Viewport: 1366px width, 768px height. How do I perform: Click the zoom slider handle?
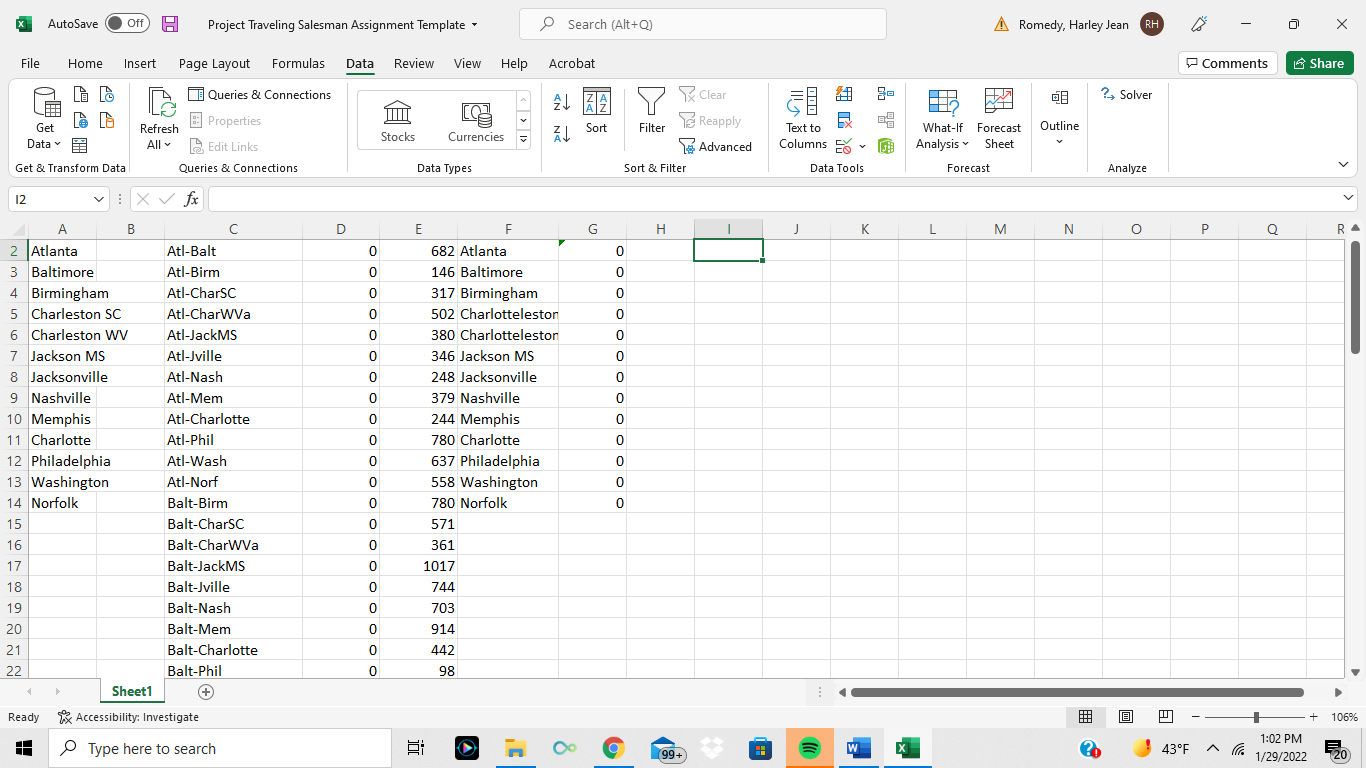tap(1256, 717)
